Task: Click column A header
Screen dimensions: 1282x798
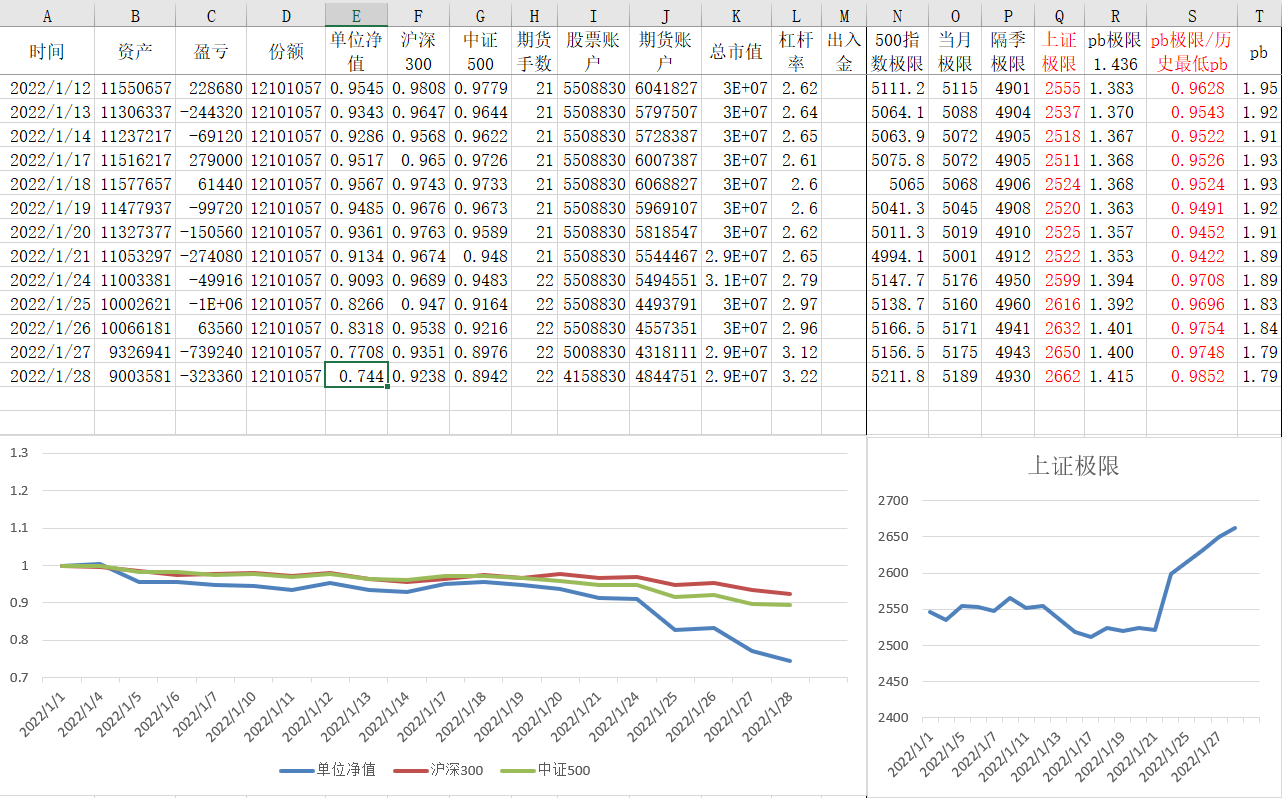Action: point(47,15)
